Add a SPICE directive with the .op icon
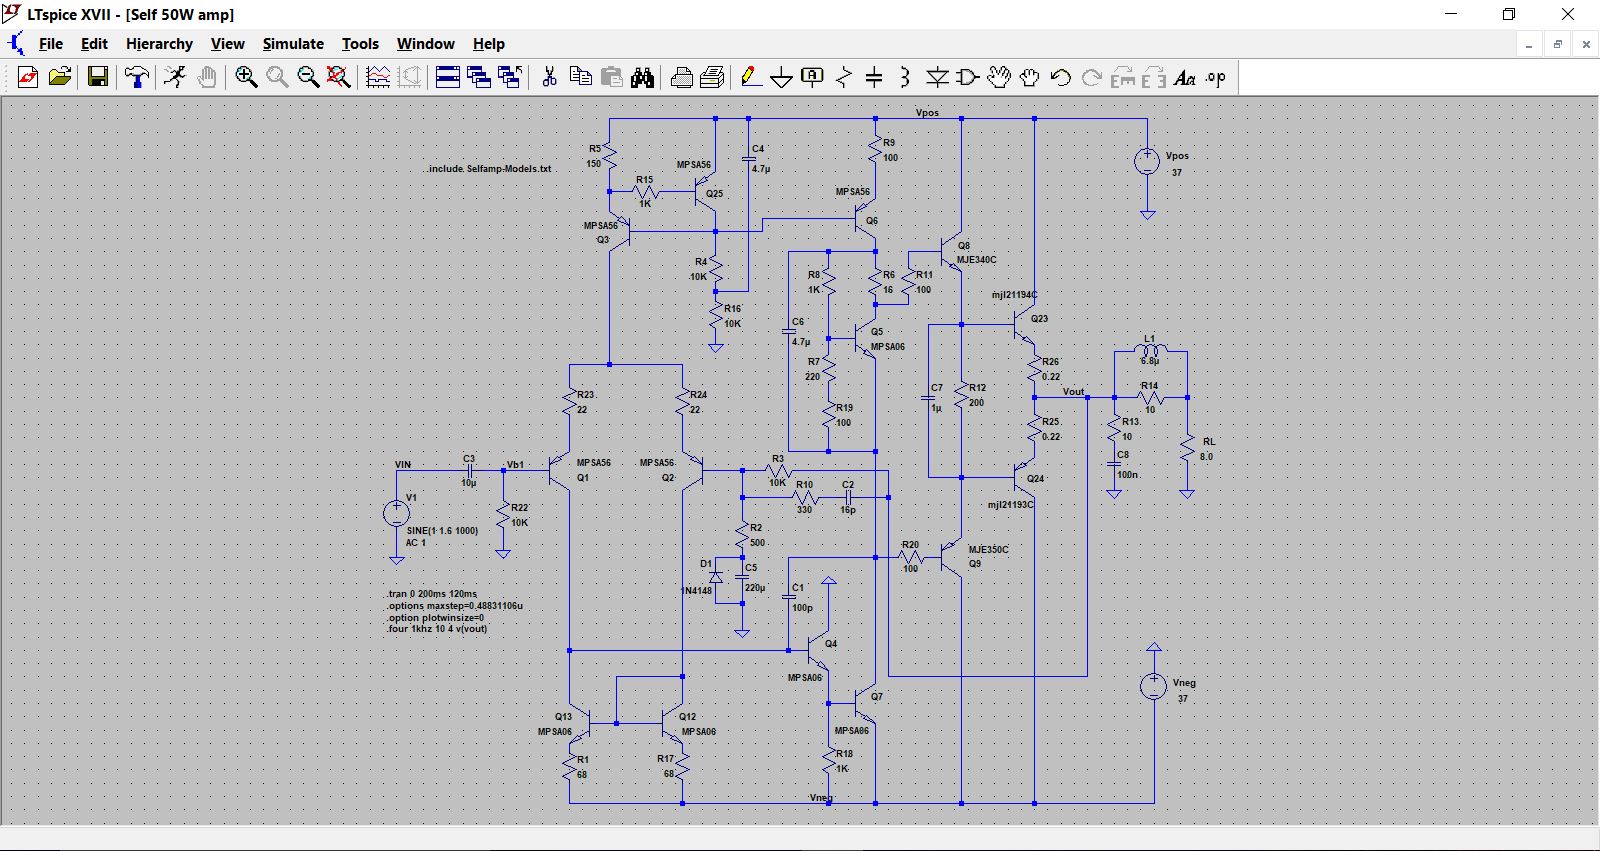Image resolution: width=1600 pixels, height=851 pixels. [1216, 77]
